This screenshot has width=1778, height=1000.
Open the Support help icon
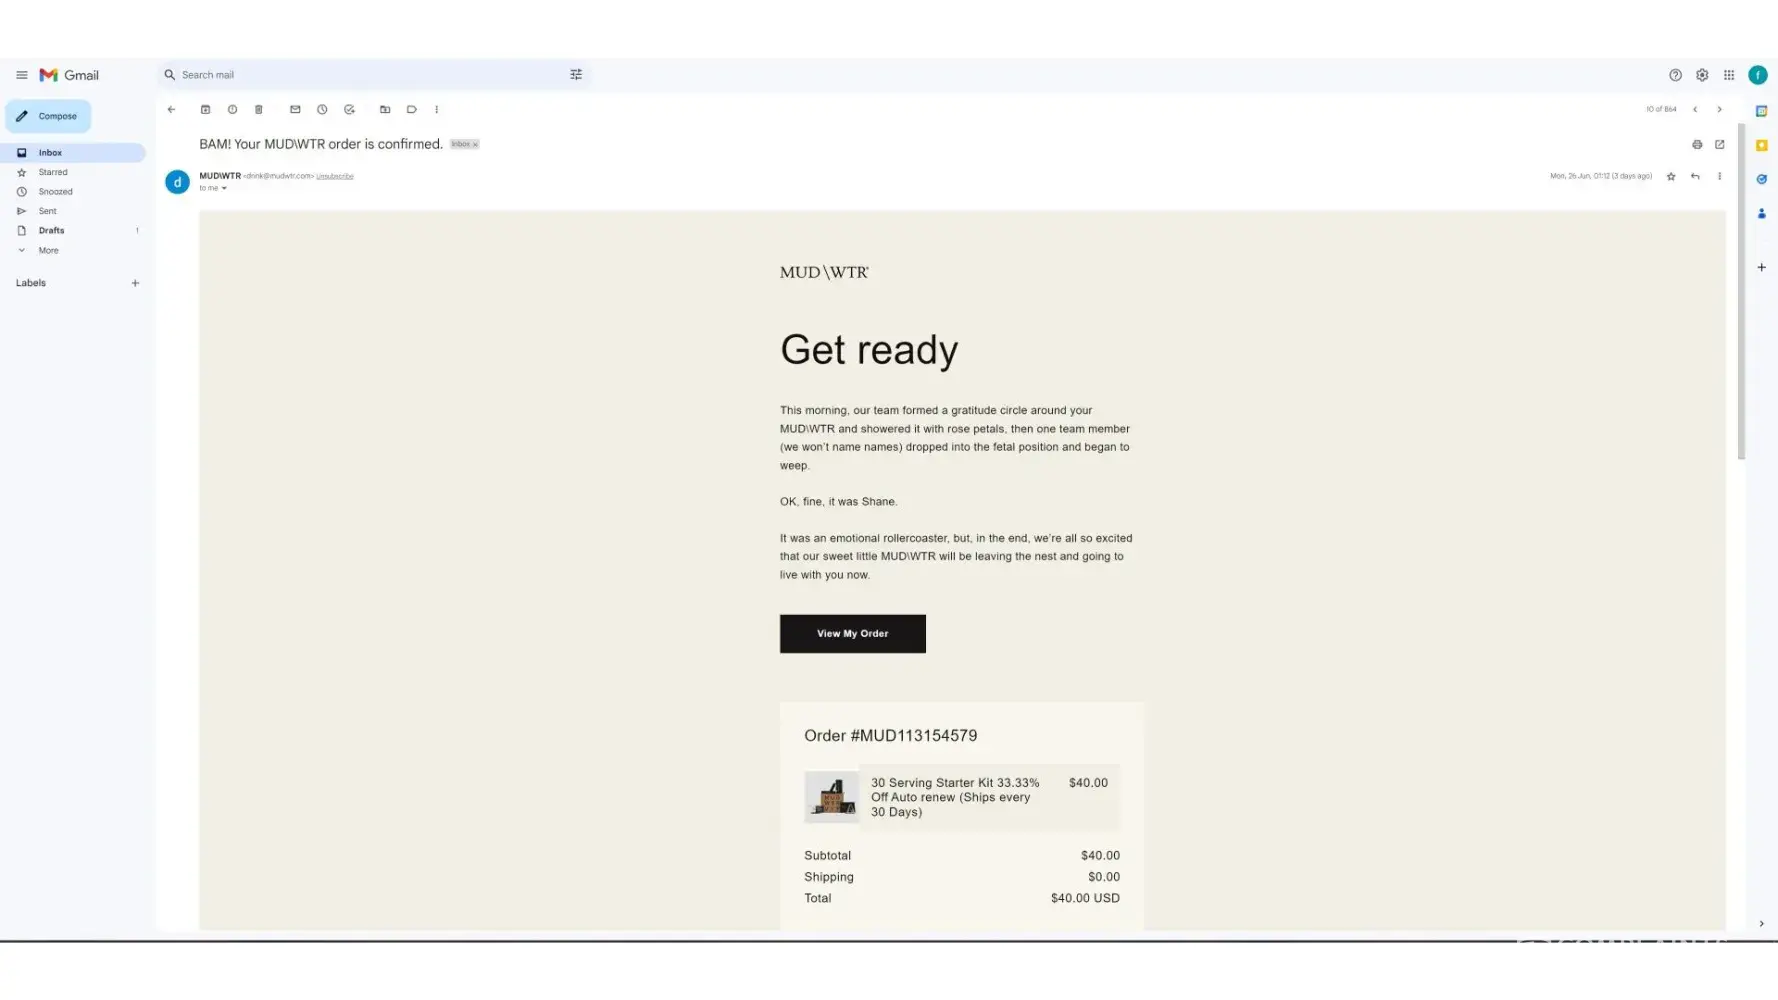tap(1675, 75)
